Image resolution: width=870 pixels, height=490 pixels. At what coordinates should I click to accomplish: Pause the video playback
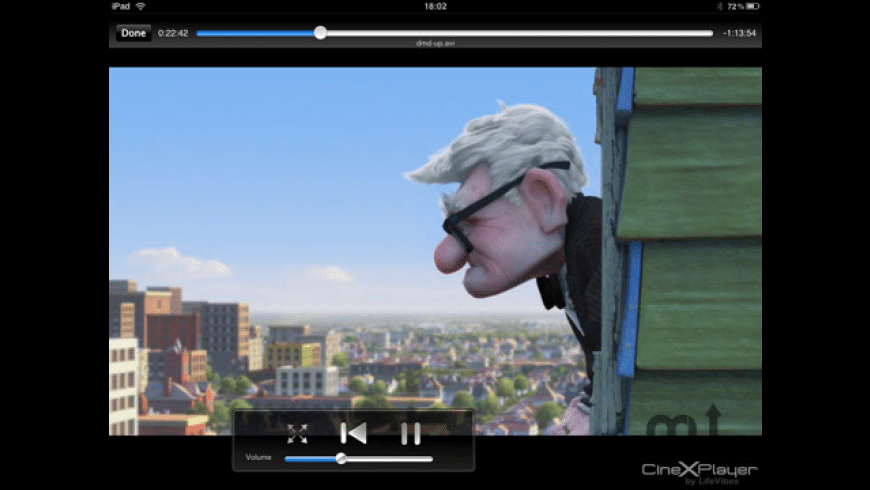411,433
